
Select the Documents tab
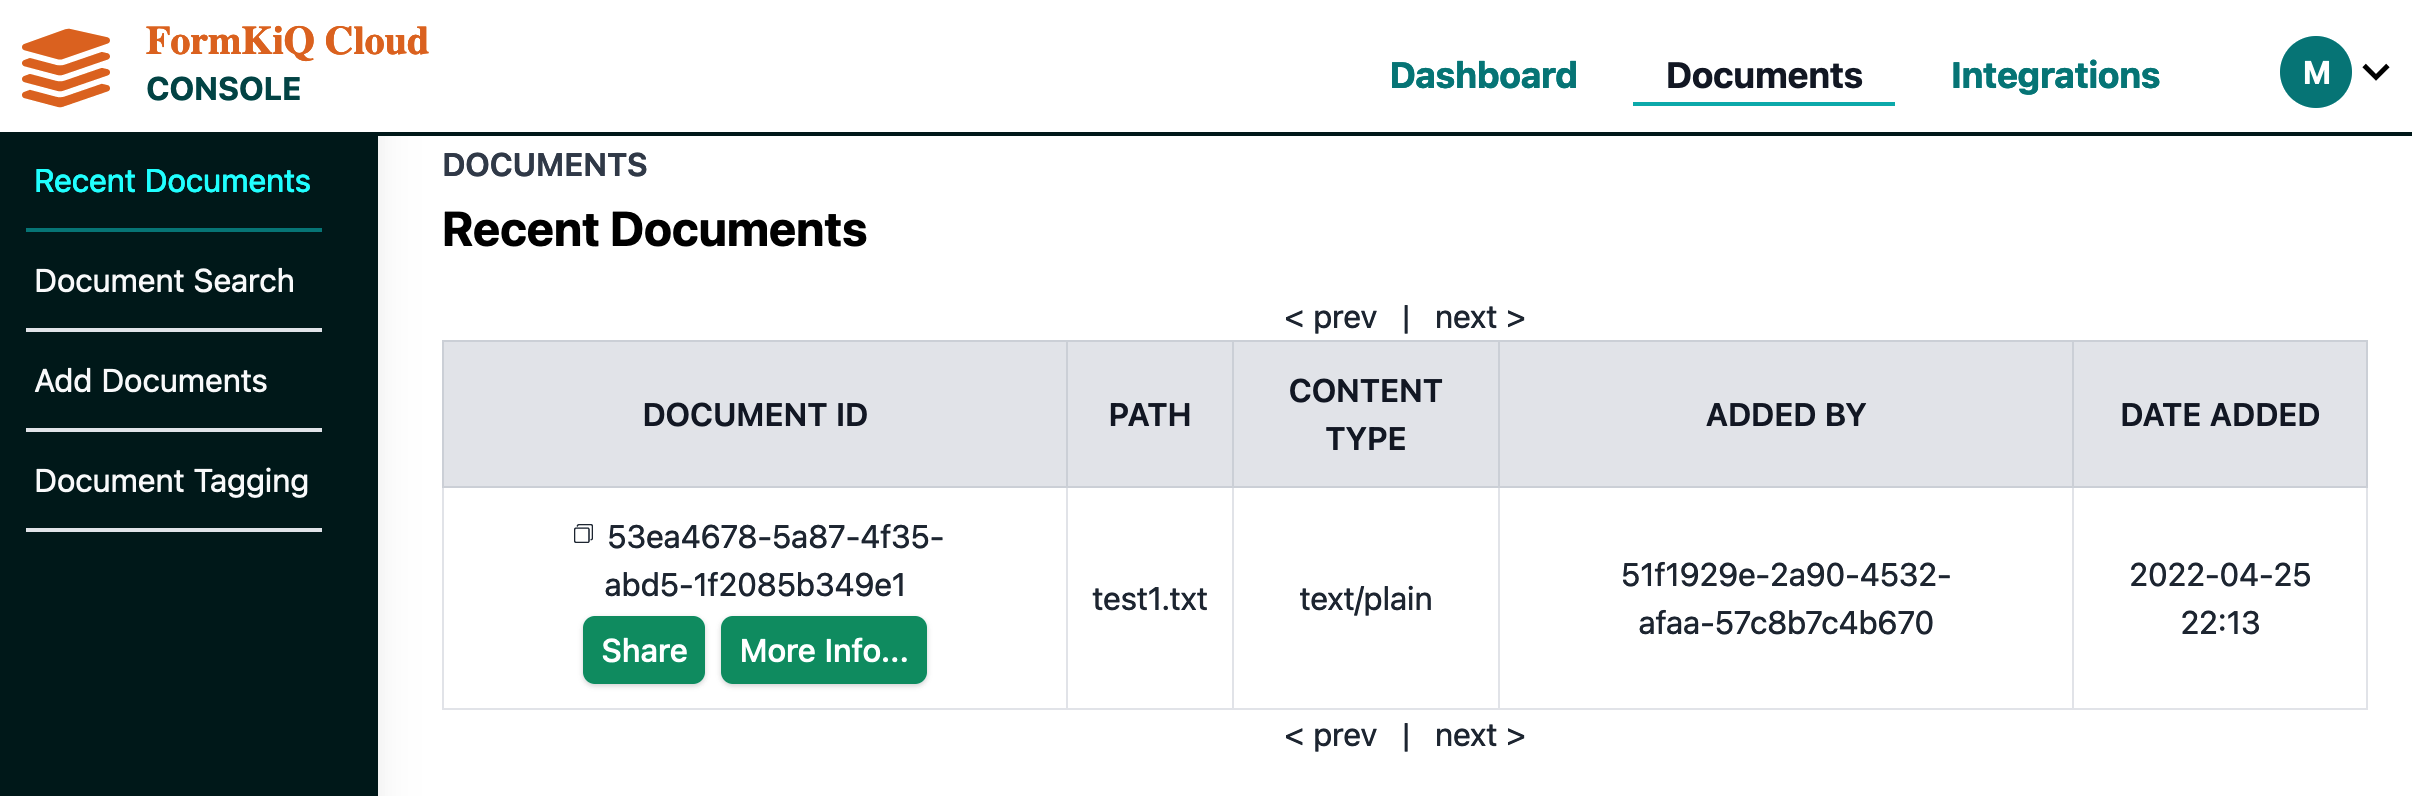point(1764,76)
